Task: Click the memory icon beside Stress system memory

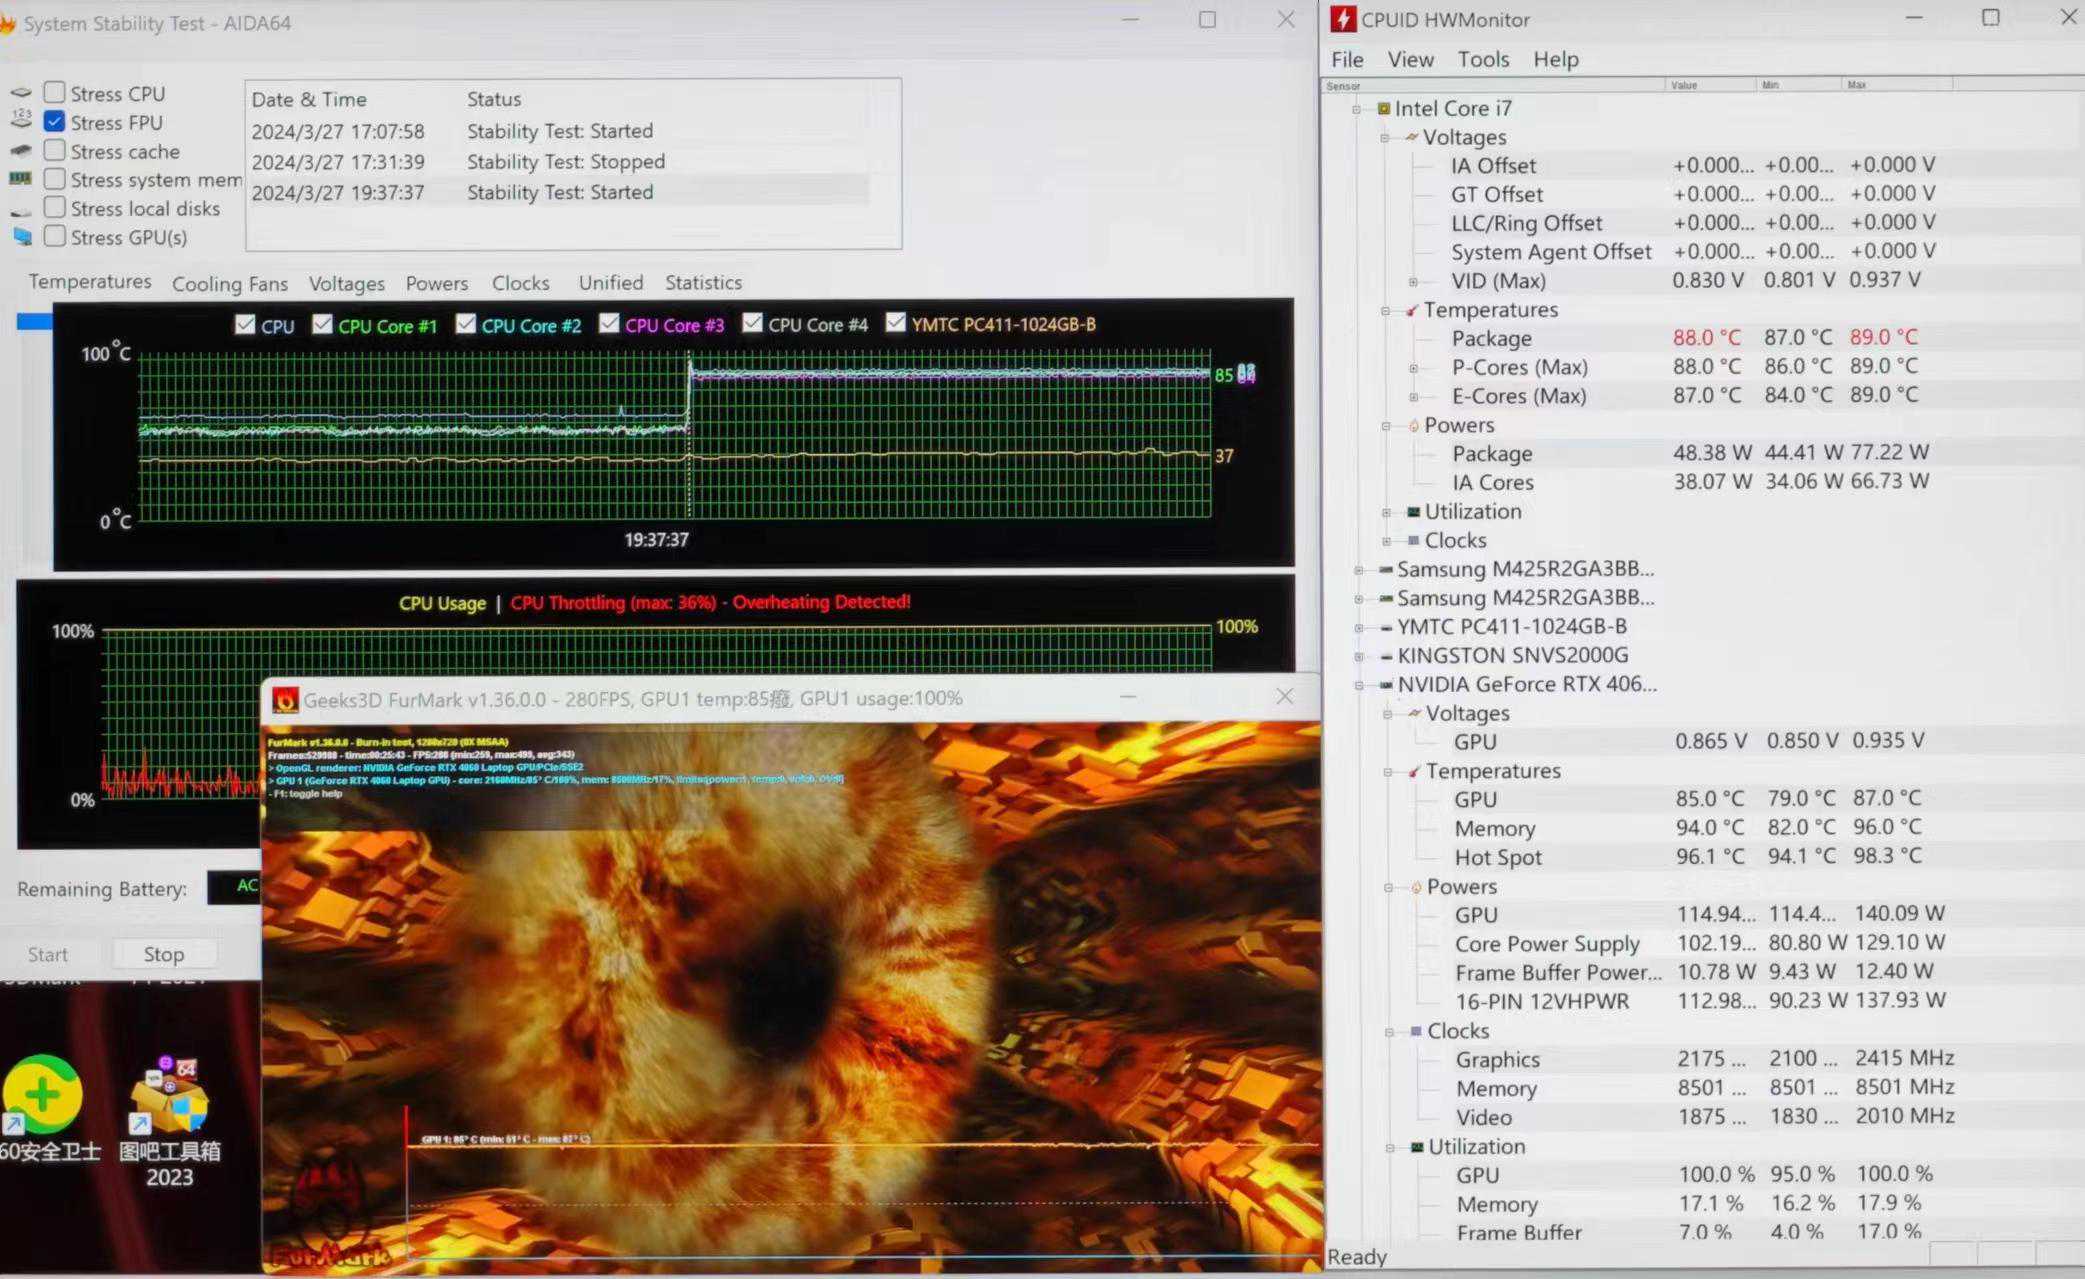Action: (21, 179)
